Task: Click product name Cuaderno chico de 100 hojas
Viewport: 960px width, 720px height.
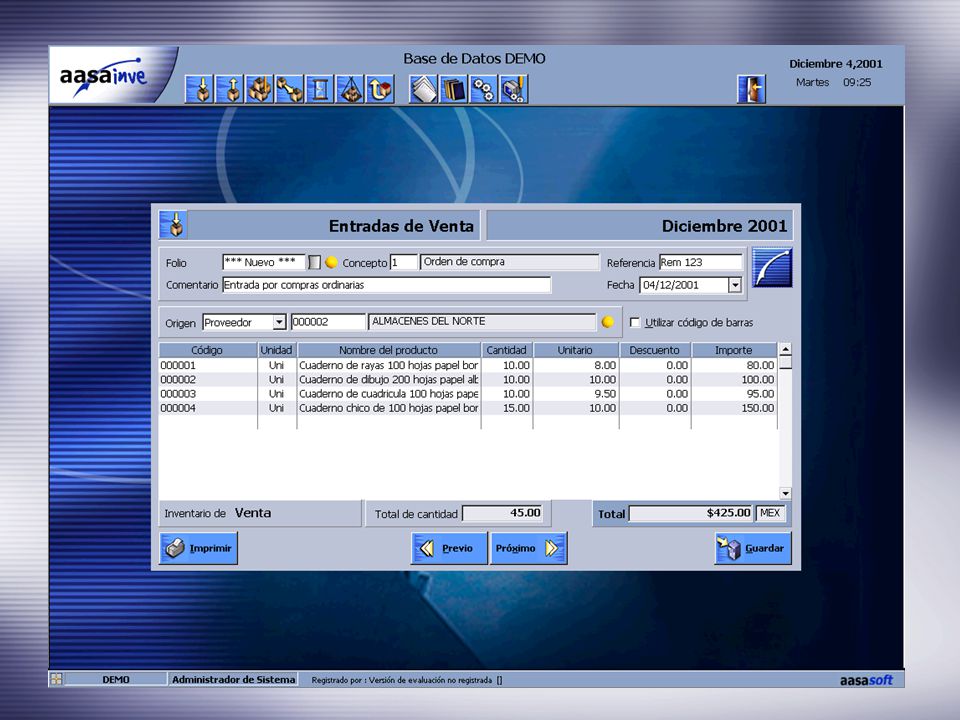Action: (x=389, y=408)
